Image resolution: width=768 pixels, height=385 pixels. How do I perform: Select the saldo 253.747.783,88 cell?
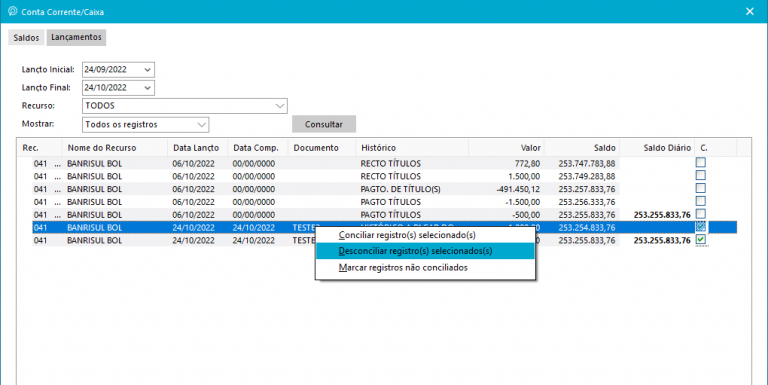(x=587, y=164)
